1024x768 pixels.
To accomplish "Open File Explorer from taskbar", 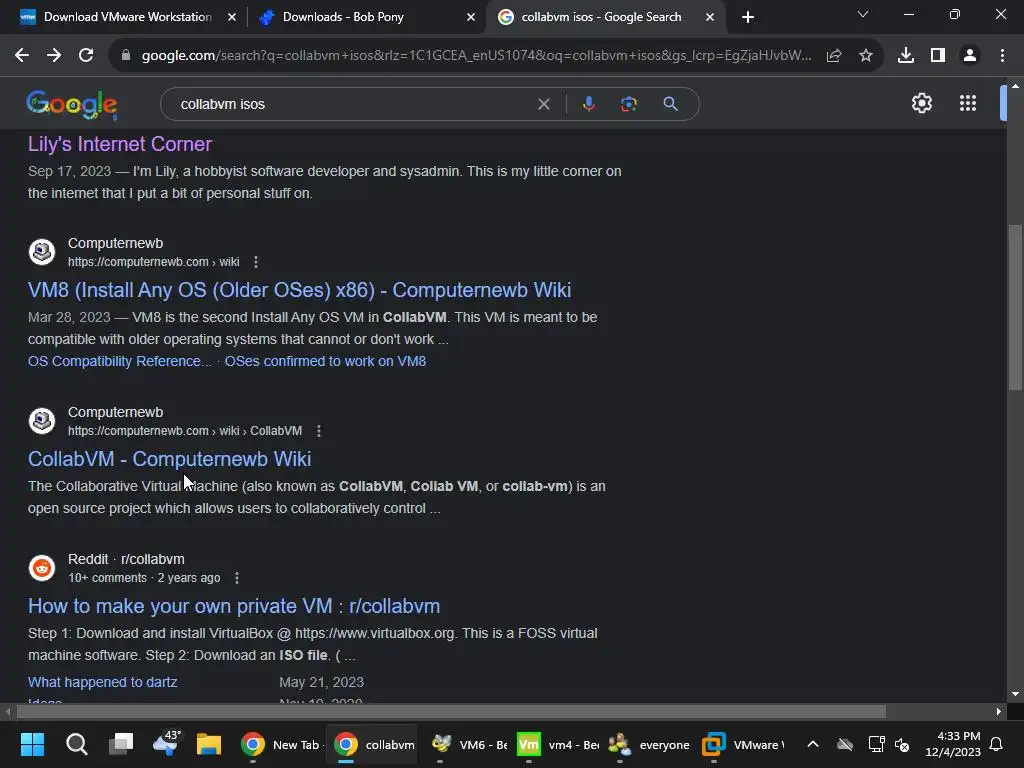I will (x=209, y=744).
